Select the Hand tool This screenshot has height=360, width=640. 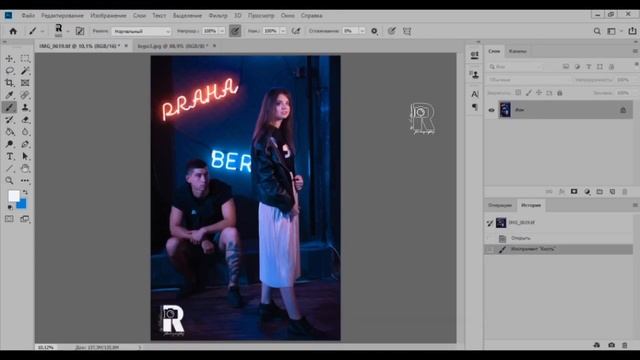click(x=25, y=168)
